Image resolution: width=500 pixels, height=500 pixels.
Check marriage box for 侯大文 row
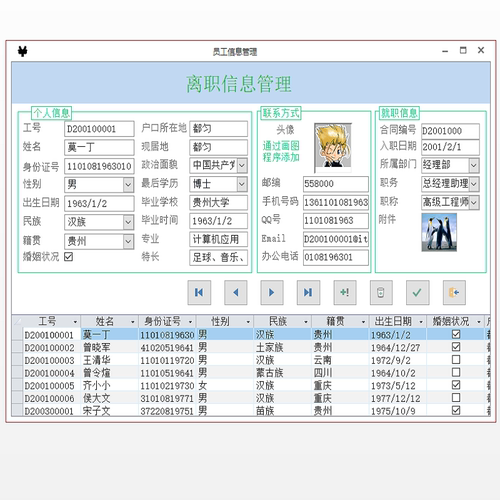[456, 397]
